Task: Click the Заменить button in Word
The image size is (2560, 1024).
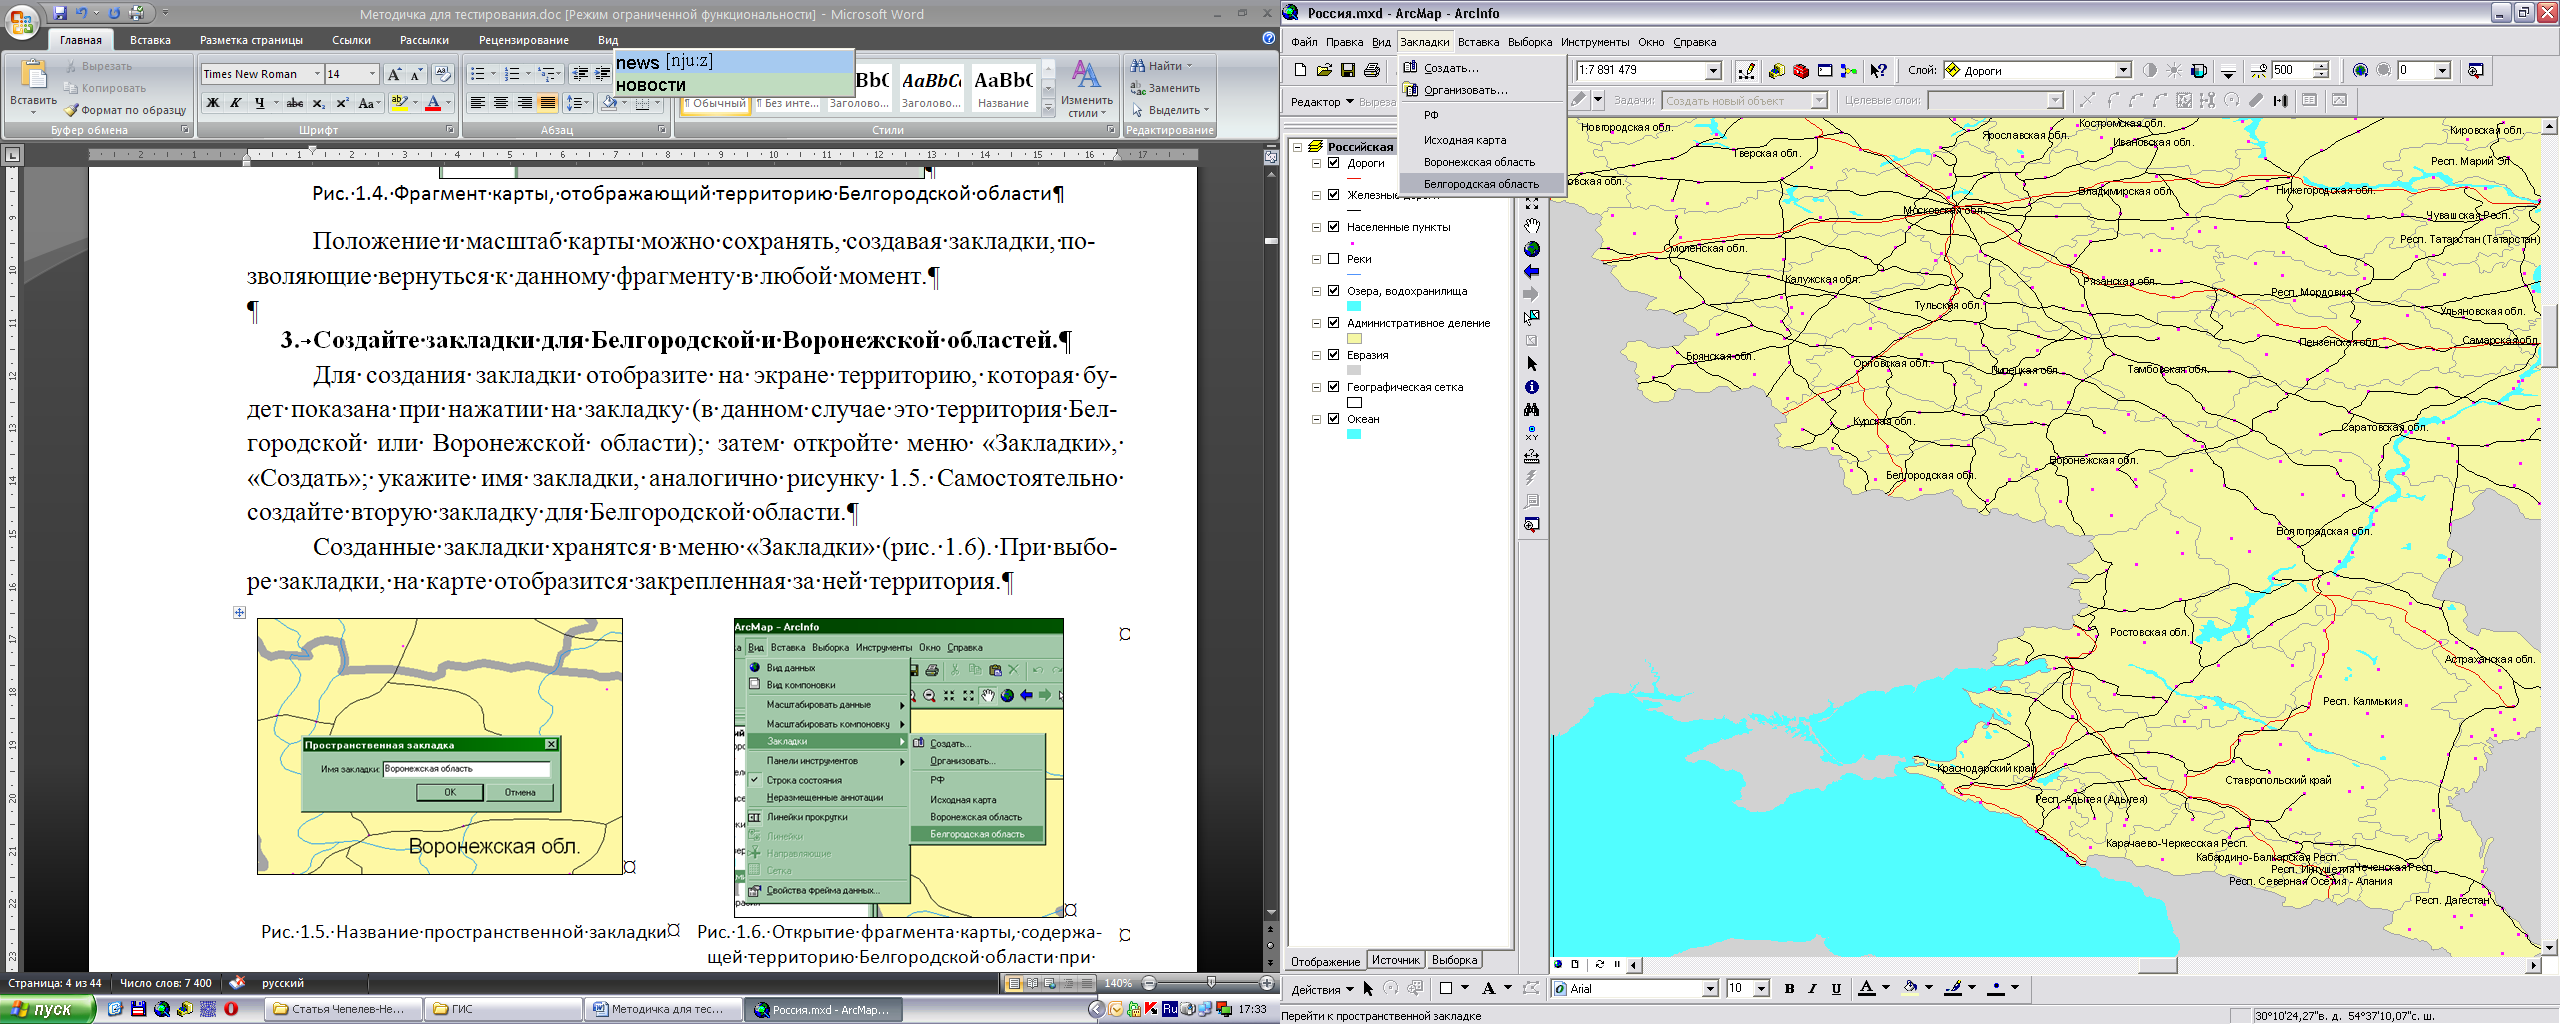Action: tap(1166, 88)
